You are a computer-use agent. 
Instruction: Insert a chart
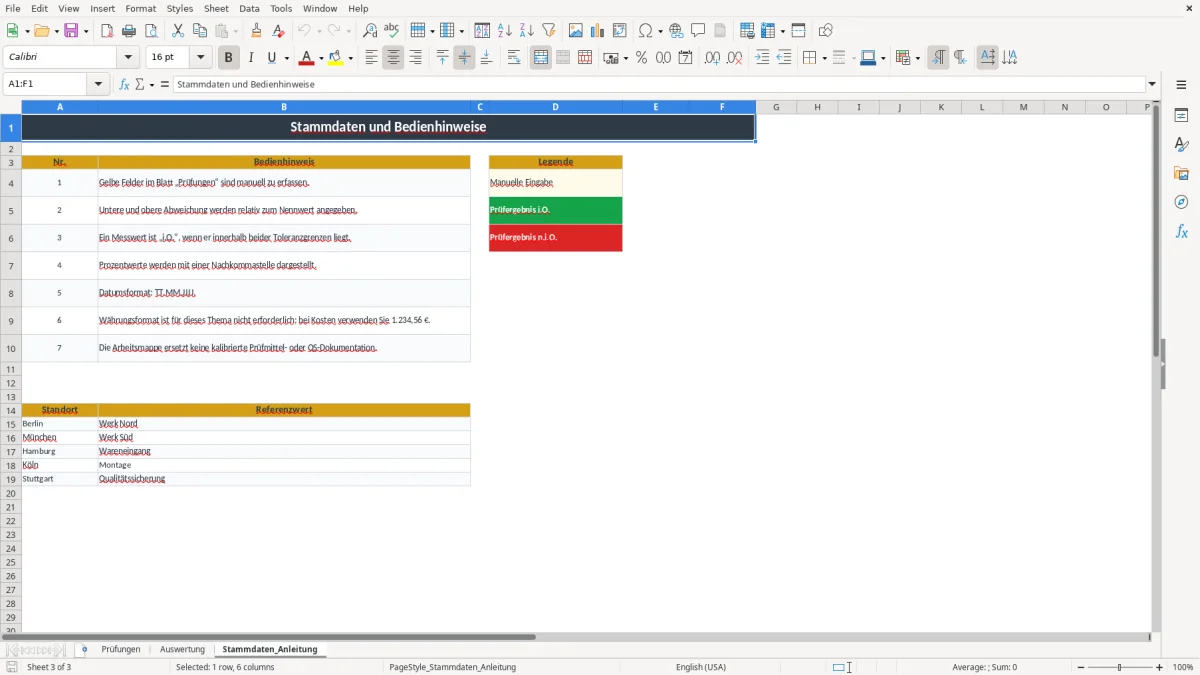click(598, 31)
